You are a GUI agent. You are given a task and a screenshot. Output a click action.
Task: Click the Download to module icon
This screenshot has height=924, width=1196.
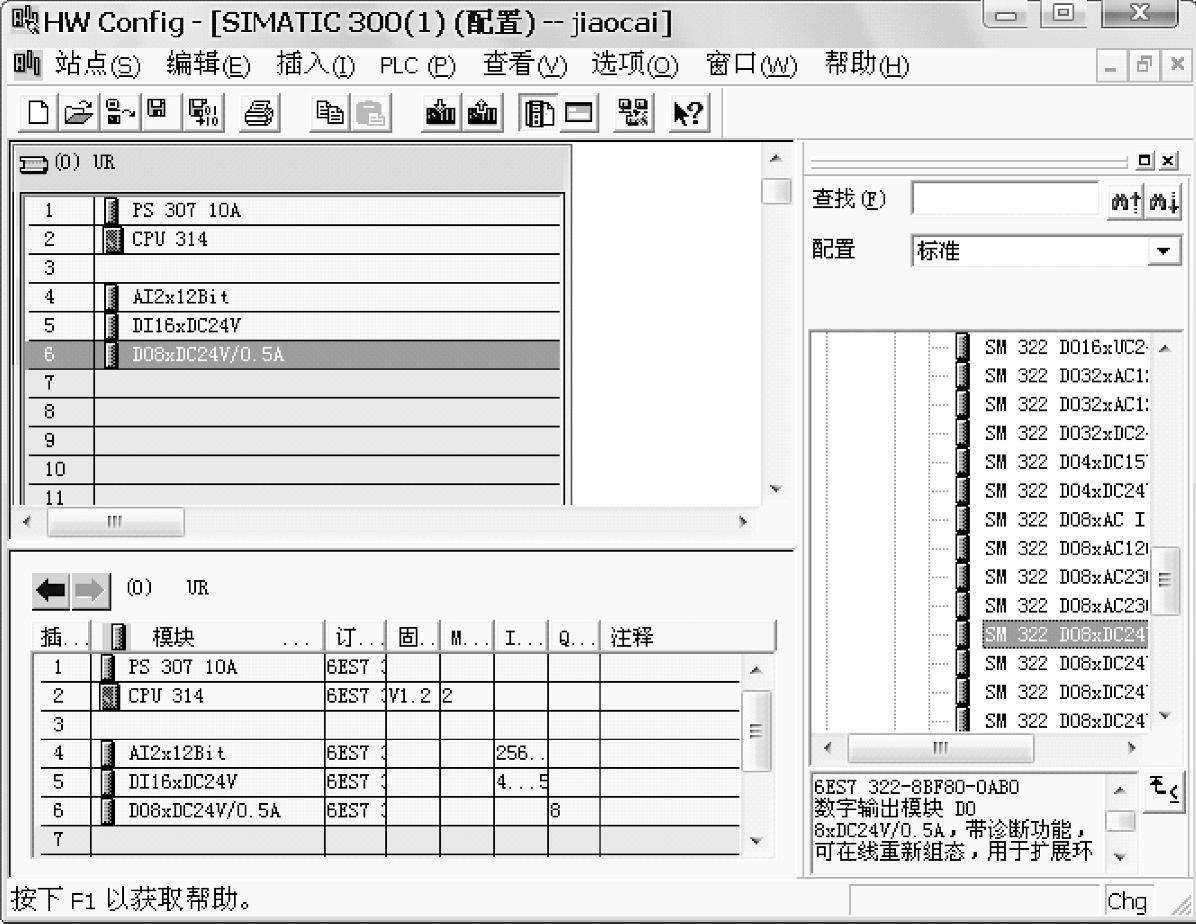(x=441, y=112)
